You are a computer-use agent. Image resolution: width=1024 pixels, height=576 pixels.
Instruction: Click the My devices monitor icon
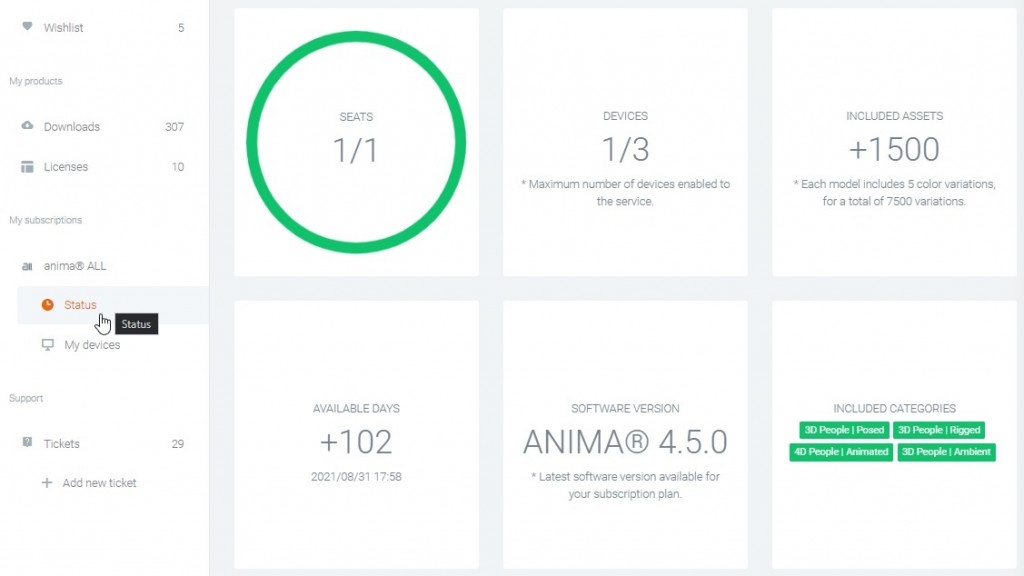[x=48, y=345]
